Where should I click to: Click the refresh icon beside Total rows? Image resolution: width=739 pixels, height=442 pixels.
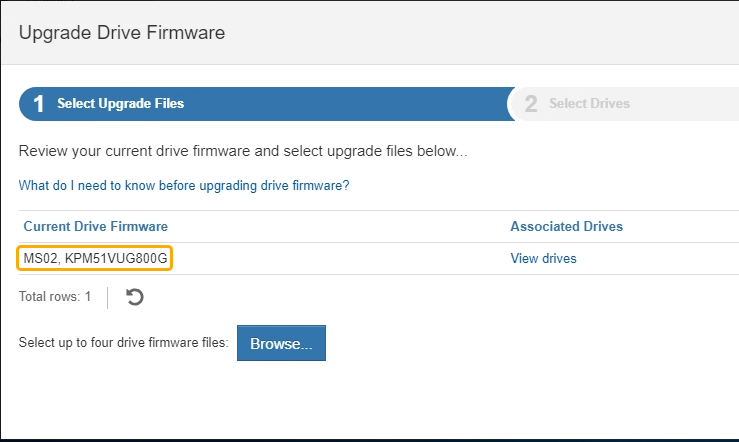135,297
